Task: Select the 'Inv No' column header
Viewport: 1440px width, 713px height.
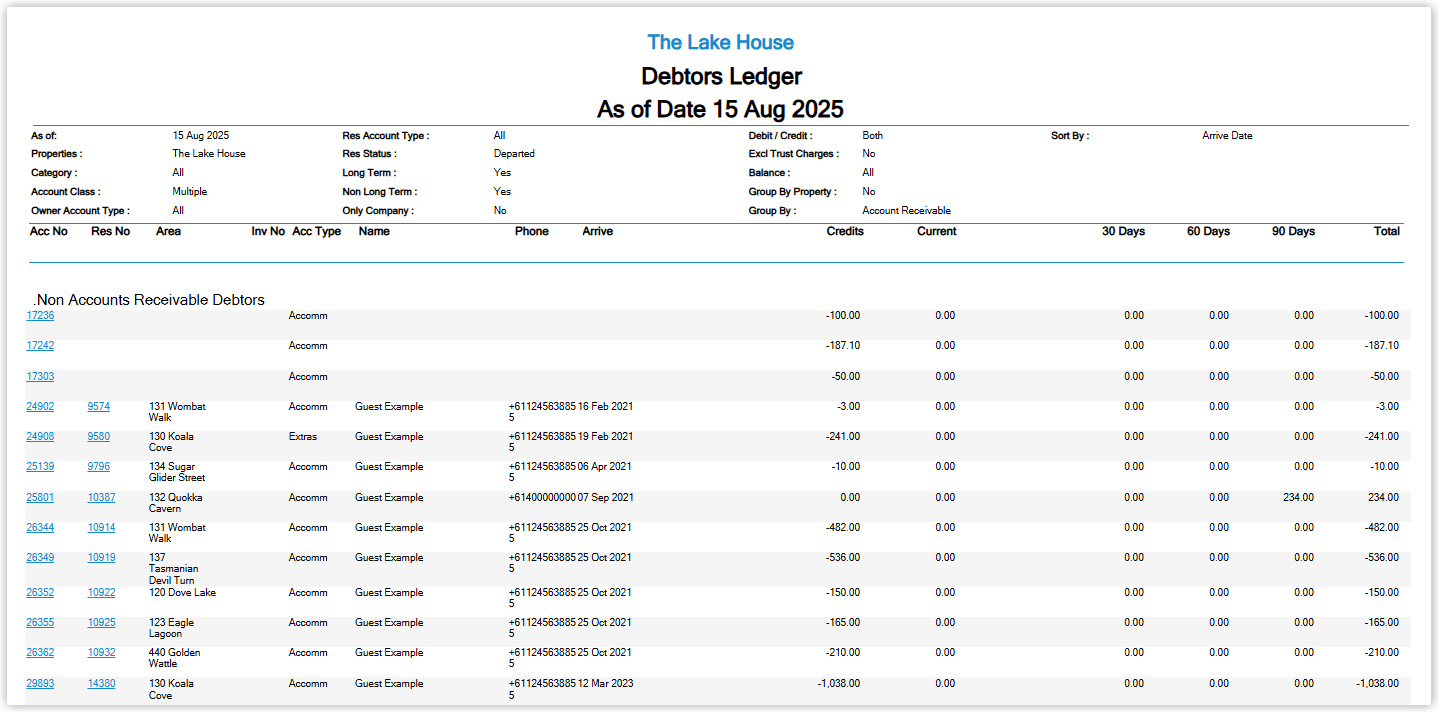Action: tap(268, 232)
